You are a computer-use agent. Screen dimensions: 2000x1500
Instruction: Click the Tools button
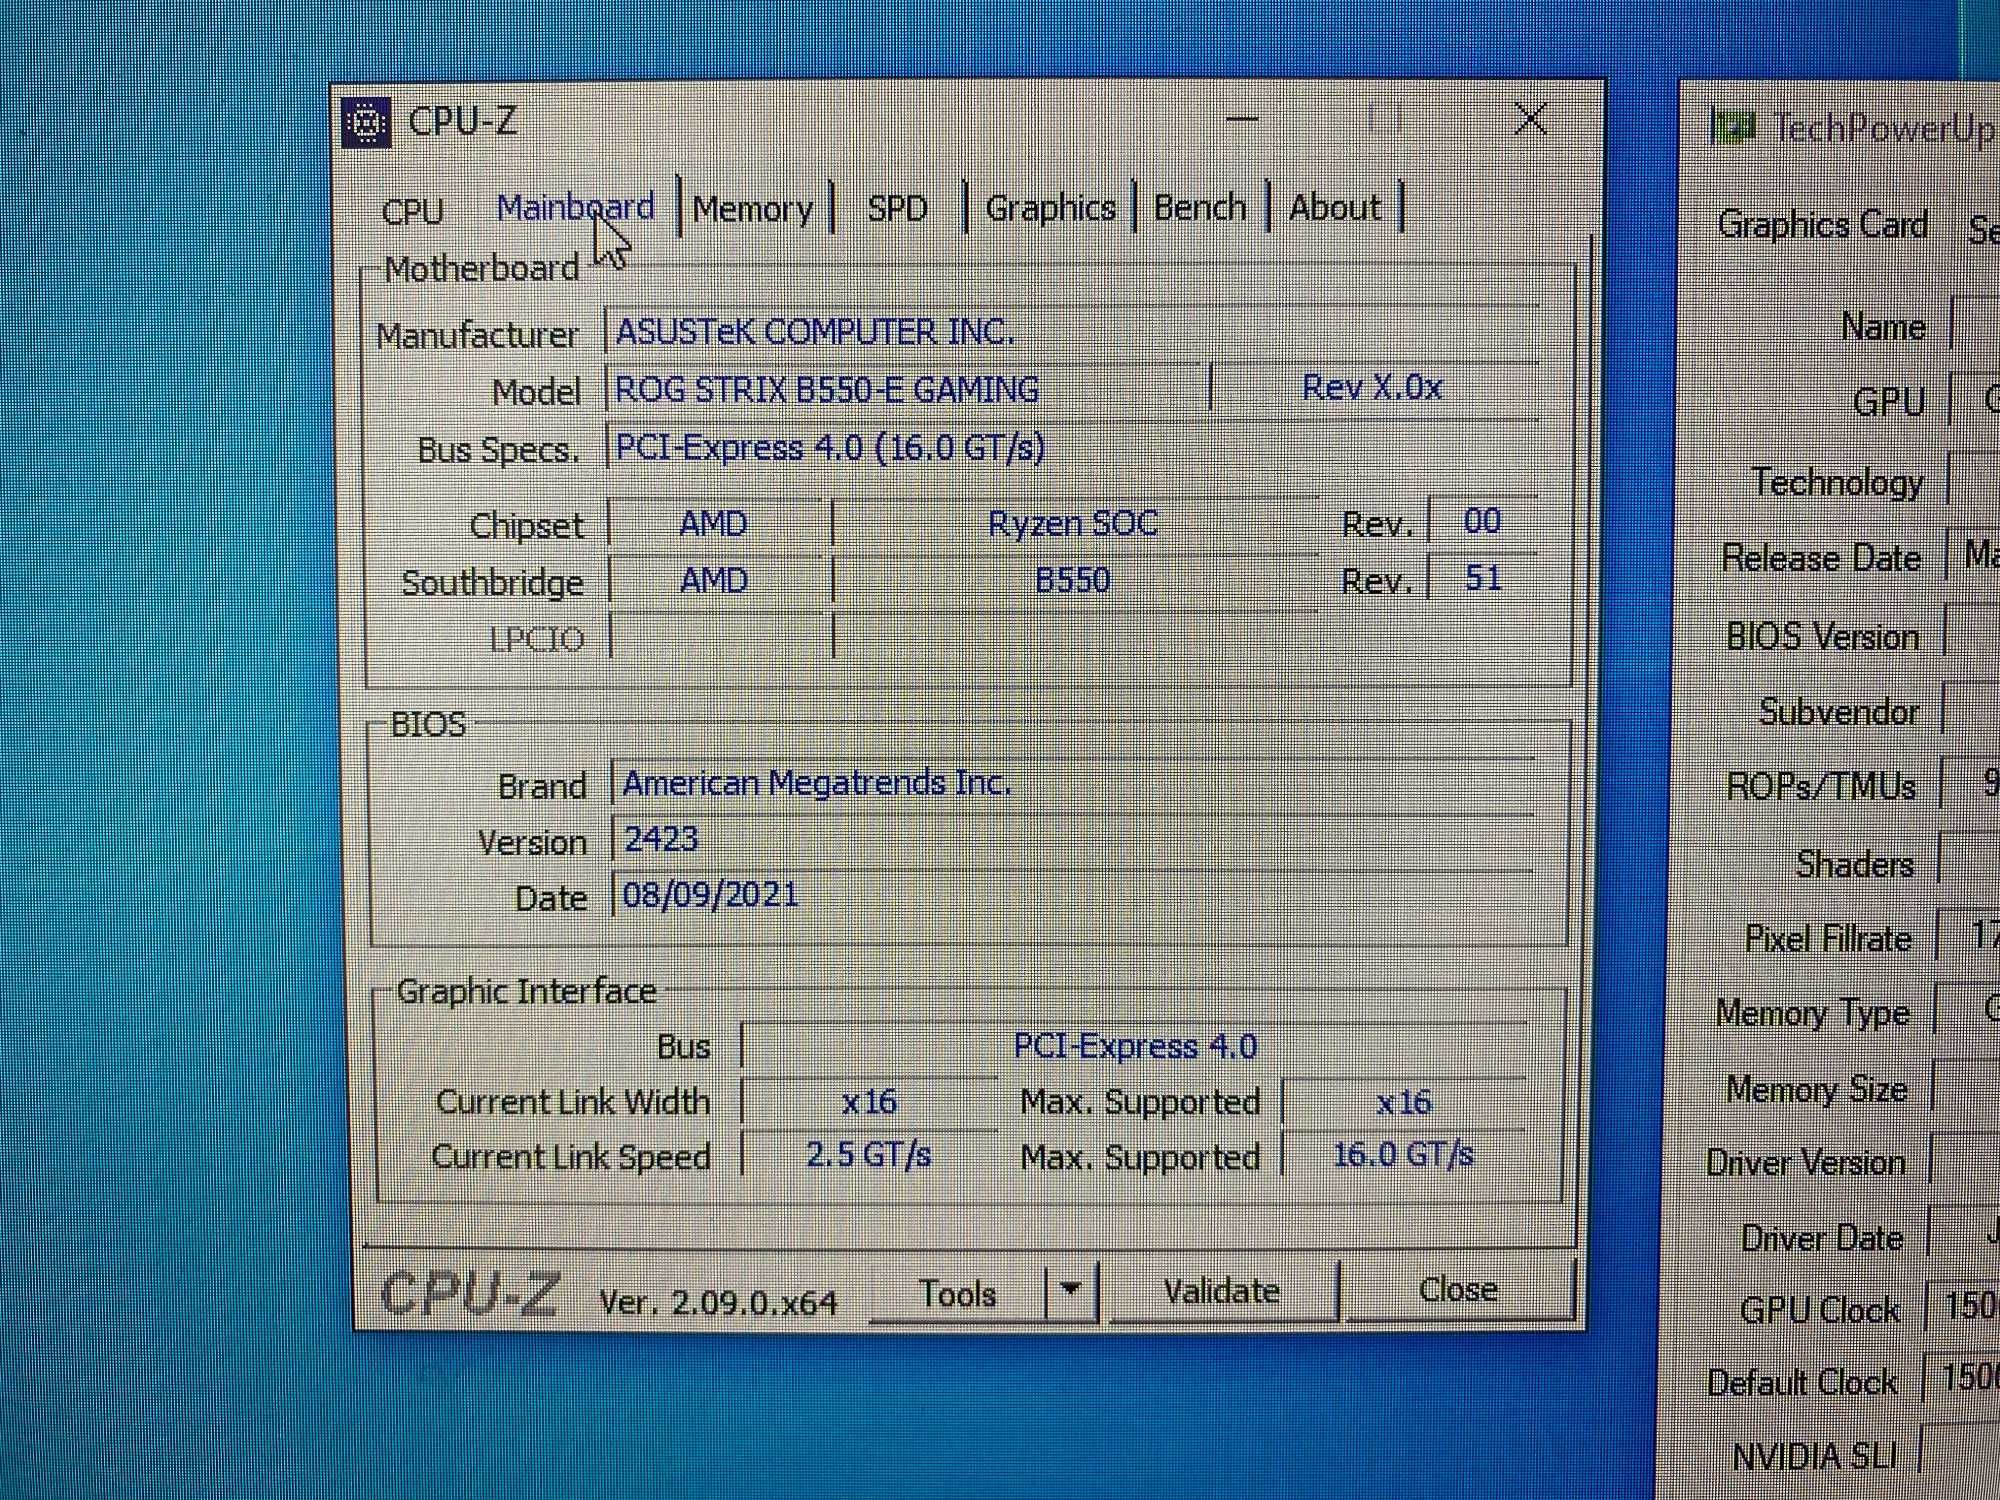pos(957,1294)
